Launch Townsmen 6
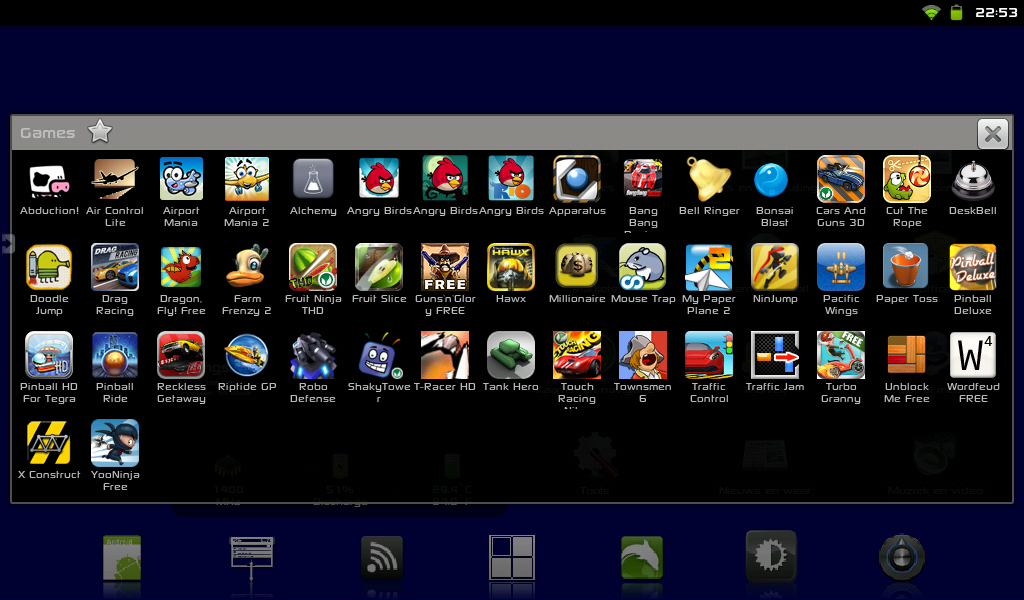The image size is (1024, 600). tap(643, 355)
